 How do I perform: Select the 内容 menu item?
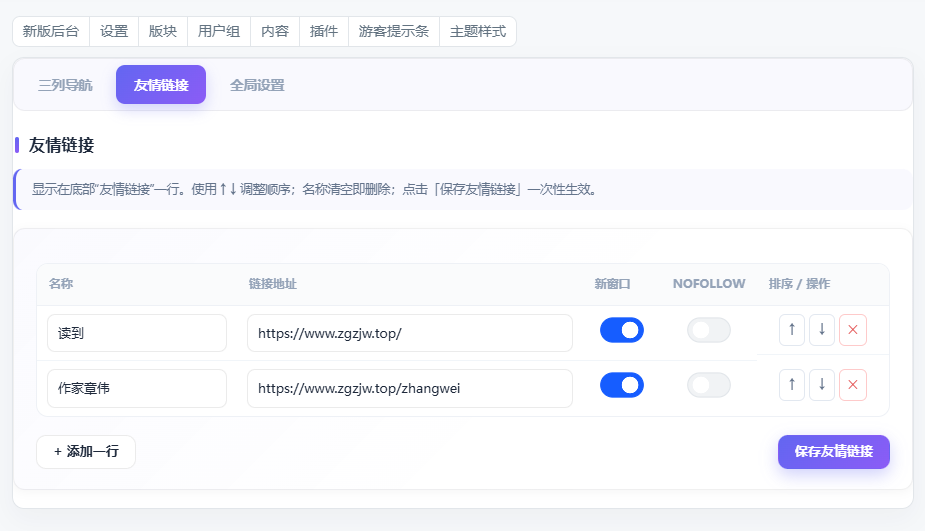(x=275, y=31)
